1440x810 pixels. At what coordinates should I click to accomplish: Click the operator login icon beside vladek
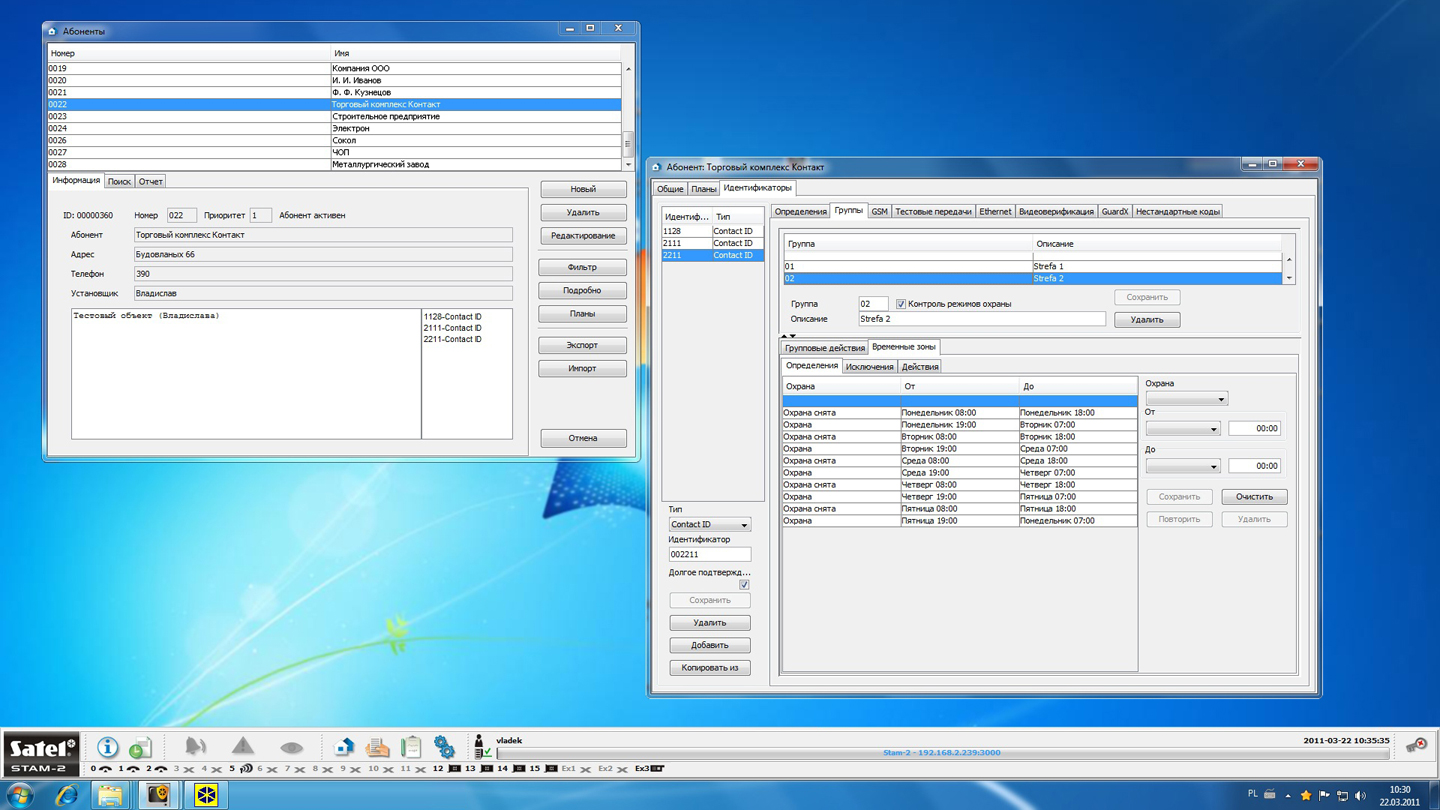[x=482, y=747]
